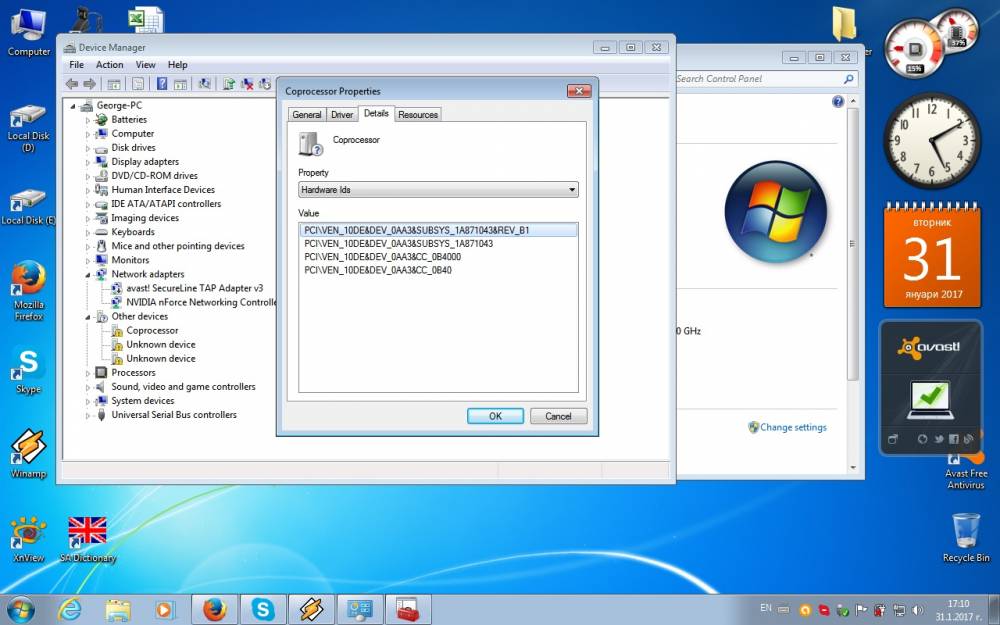Click the red toolbox Device Manager taskbar button
This screenshot has height=625, width=1000.
click(x=409, y=610)
